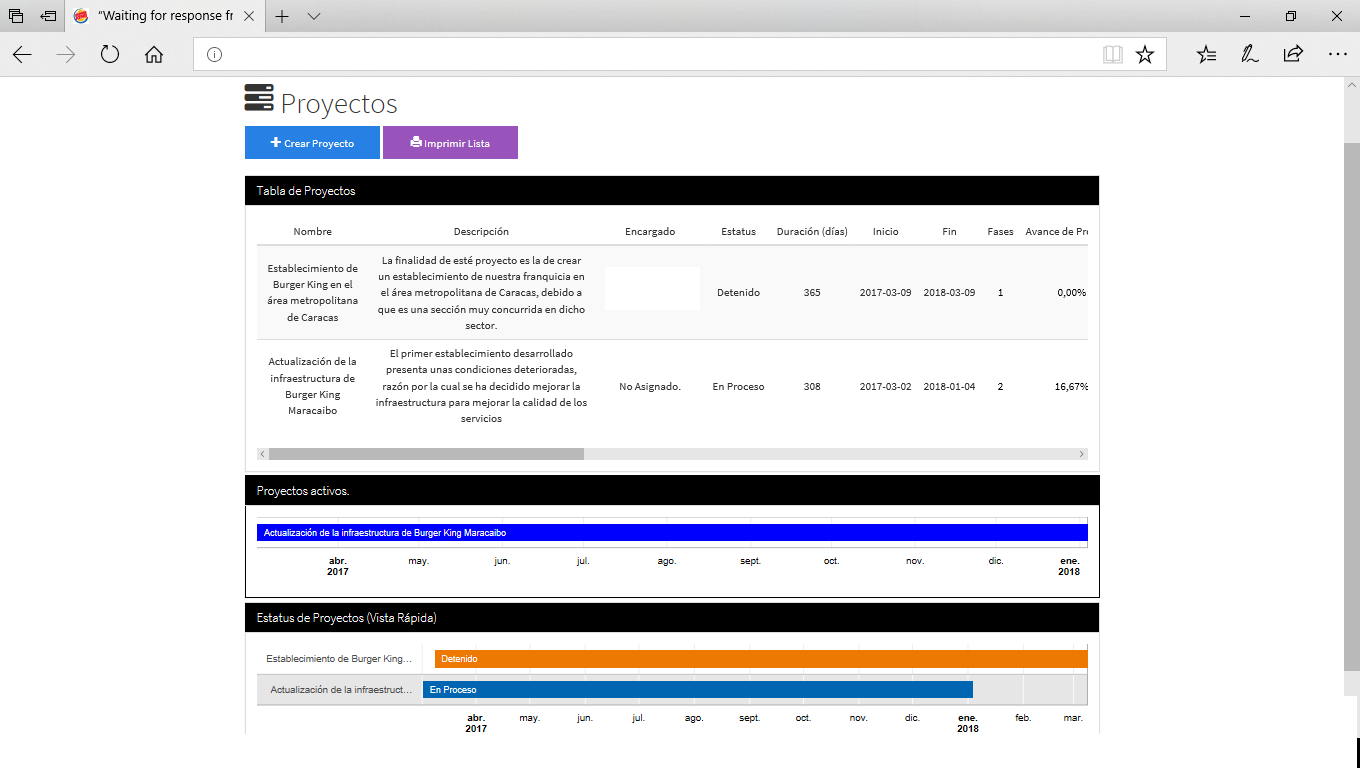This screenshot has width=1360, height=768.
Task: Click the Estatus column header
Action: coord(739,232)
